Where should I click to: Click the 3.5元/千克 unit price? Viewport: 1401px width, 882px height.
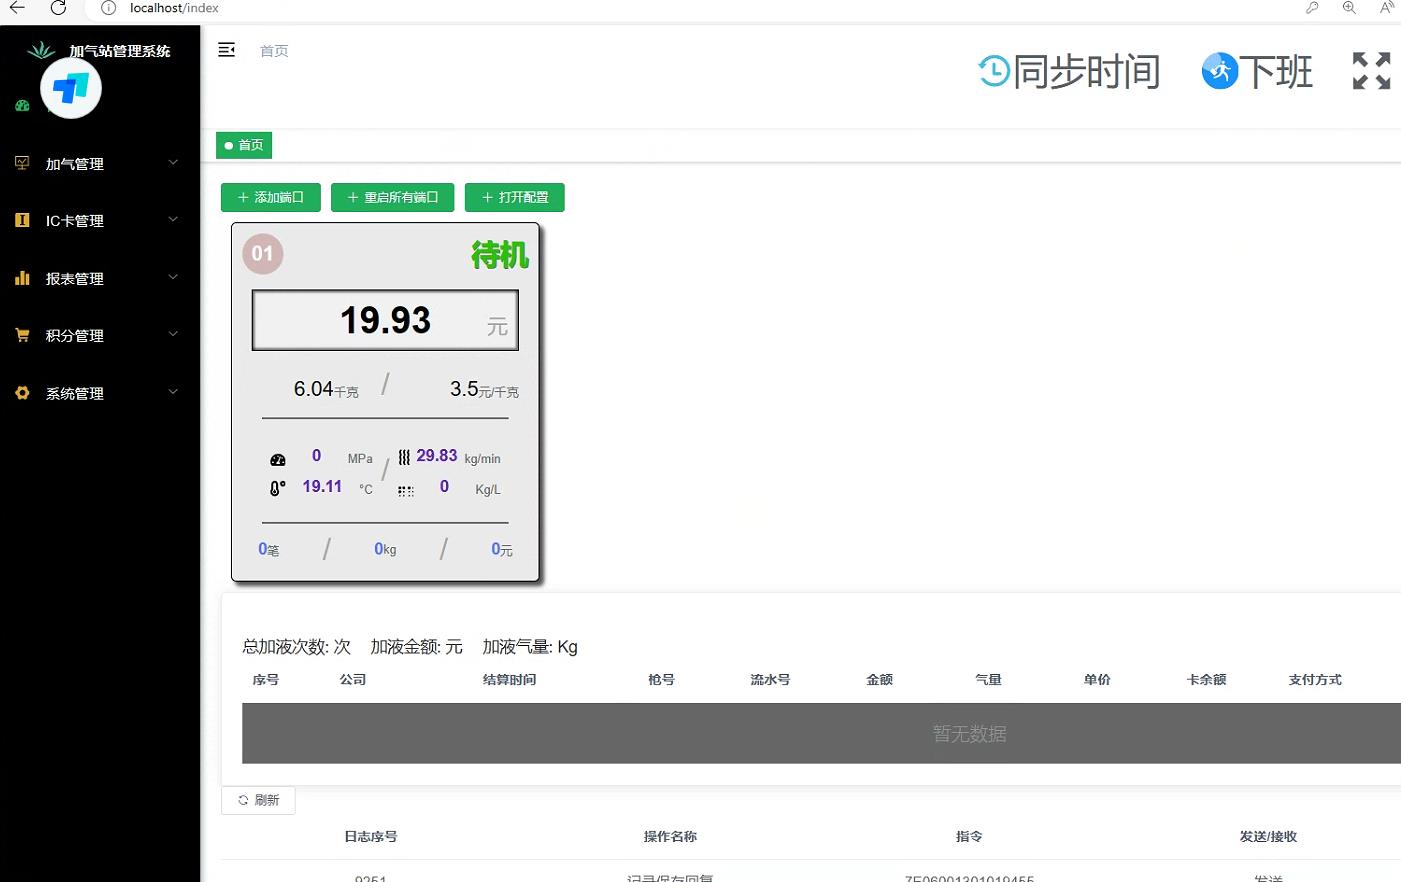[484, 389]
